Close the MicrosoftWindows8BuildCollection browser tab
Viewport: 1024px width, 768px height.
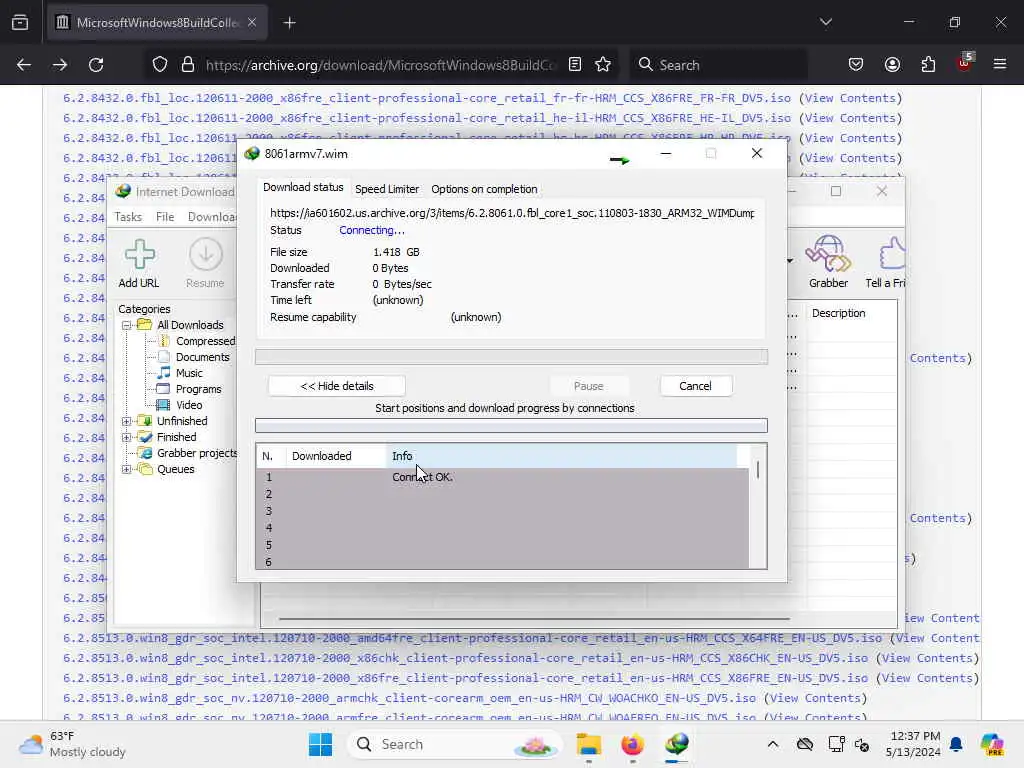coord(252,23)
